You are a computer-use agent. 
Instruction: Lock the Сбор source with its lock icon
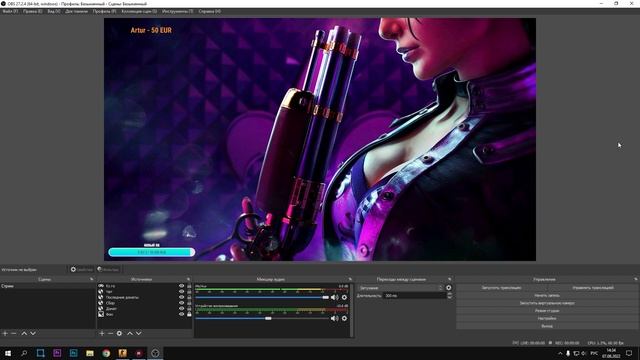pyautogui.click(x=189, y=303)
